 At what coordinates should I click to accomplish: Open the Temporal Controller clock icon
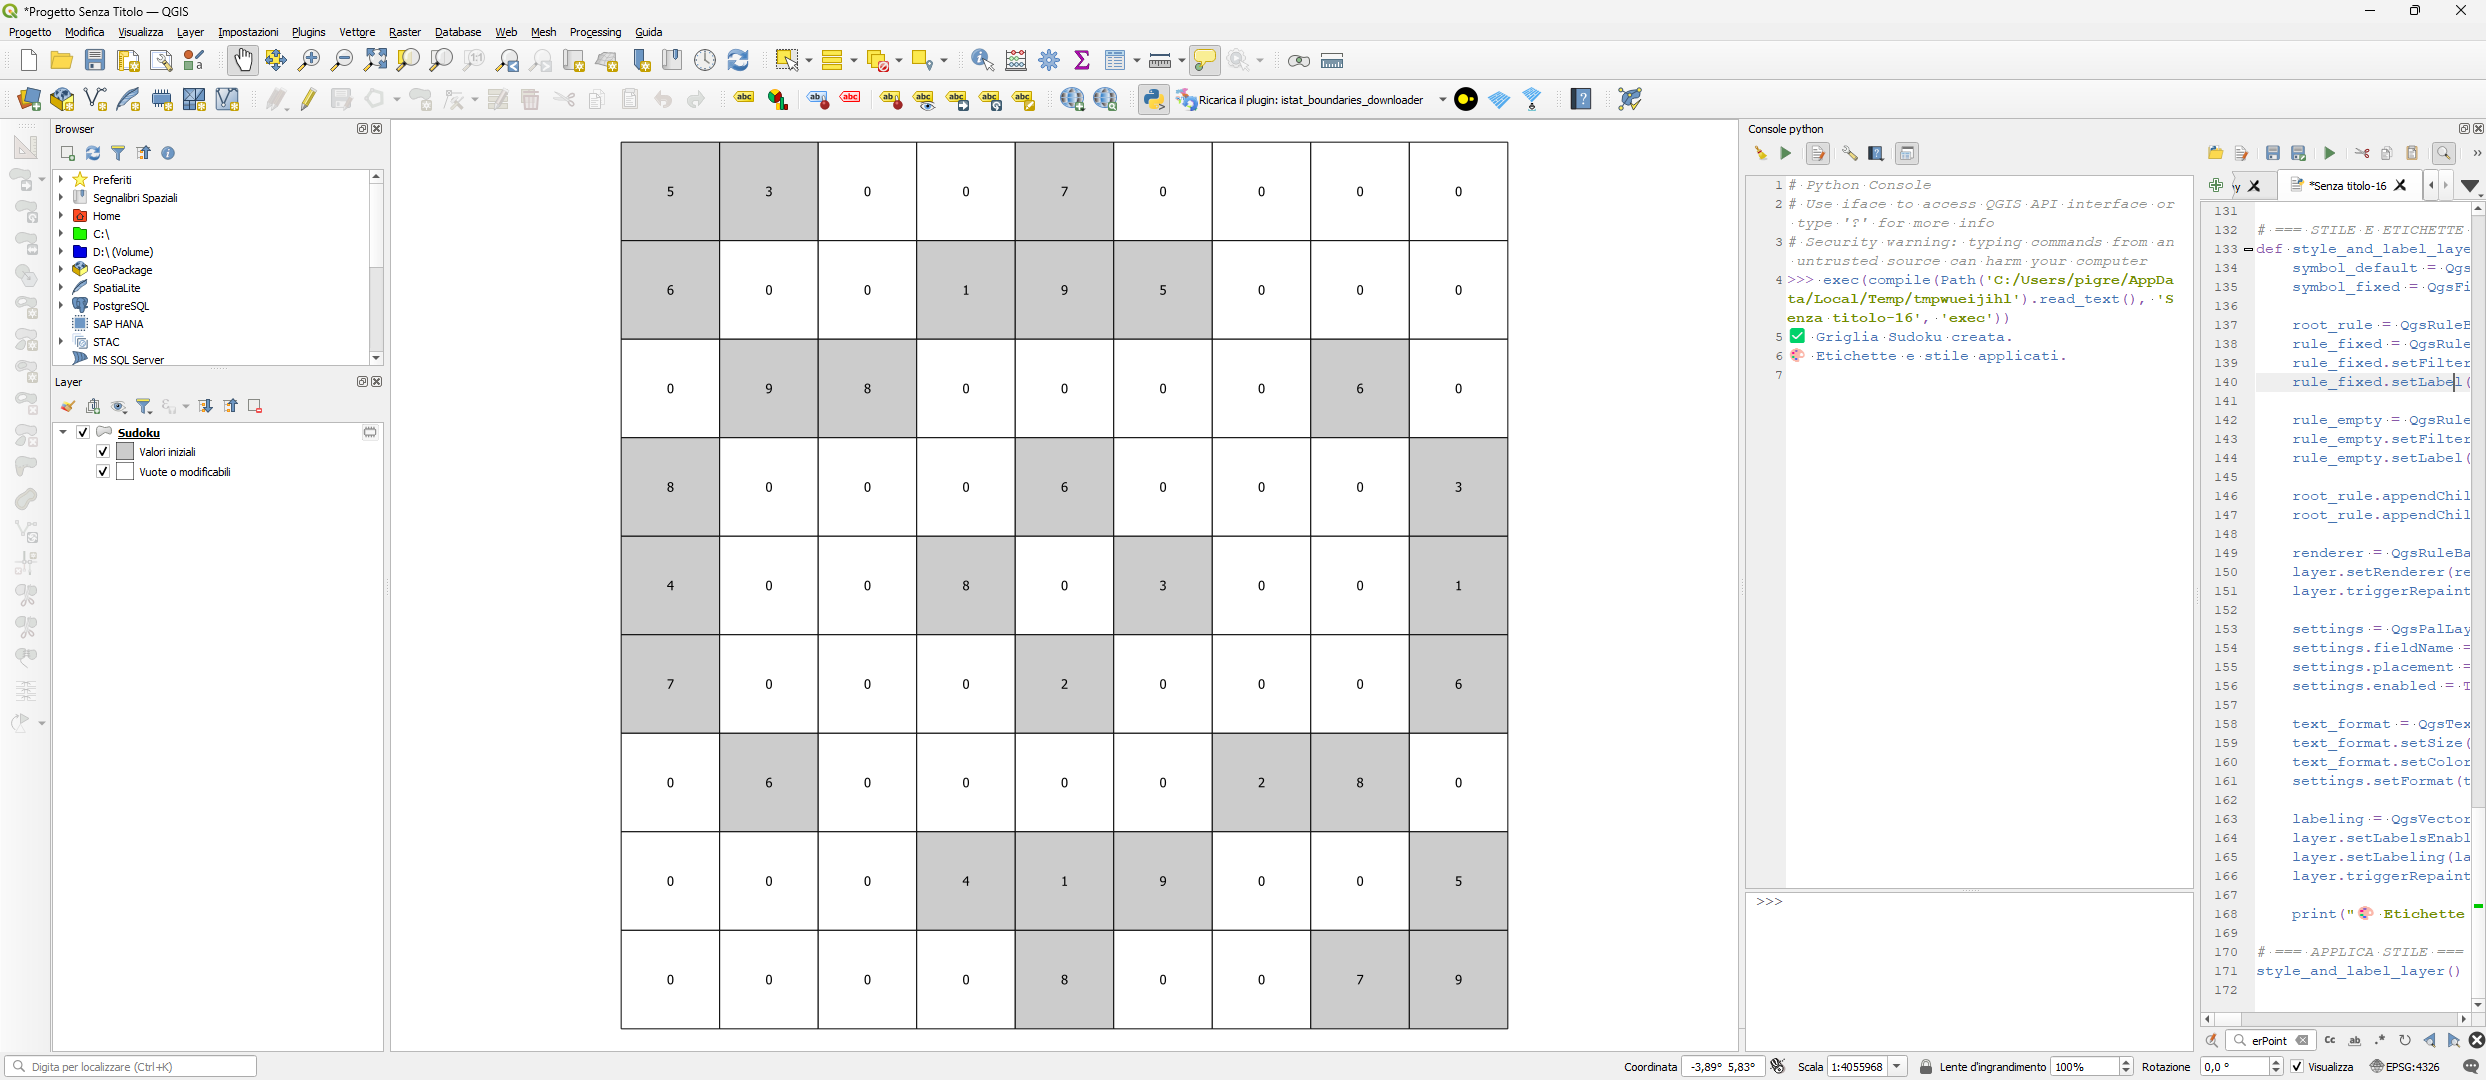point(705,61)
